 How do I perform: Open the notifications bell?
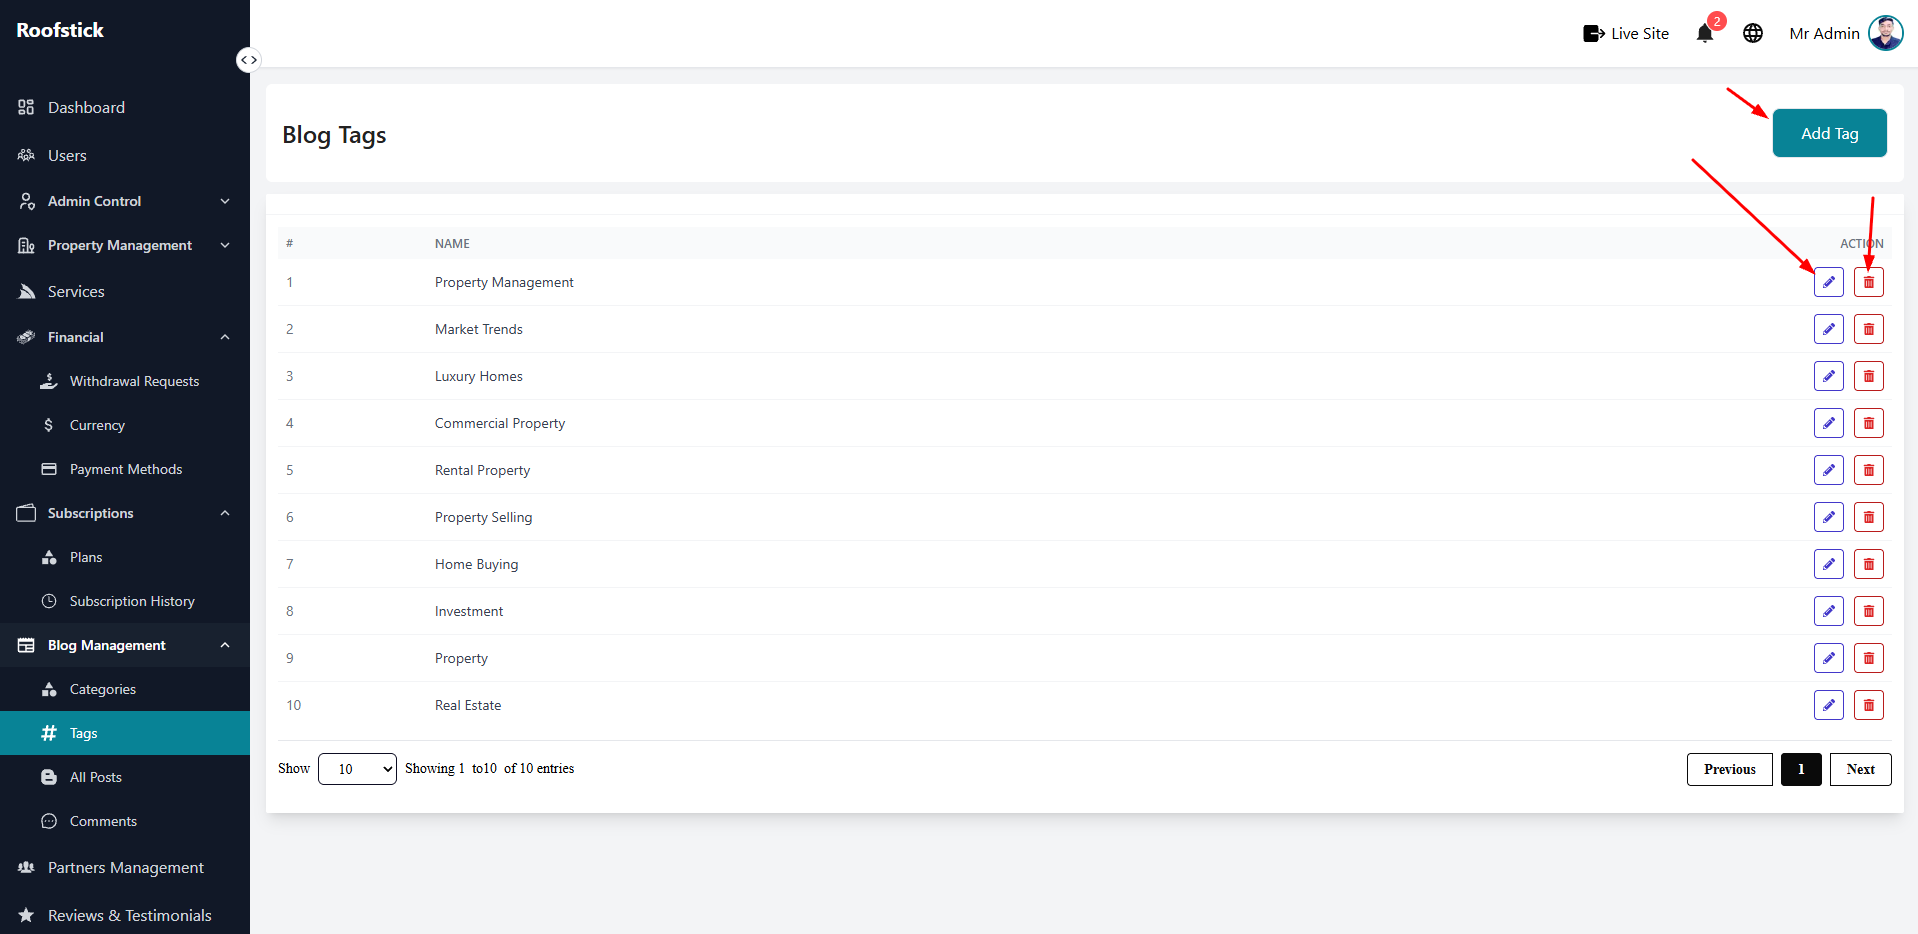pyautogui.click(x=1705, y=33)
